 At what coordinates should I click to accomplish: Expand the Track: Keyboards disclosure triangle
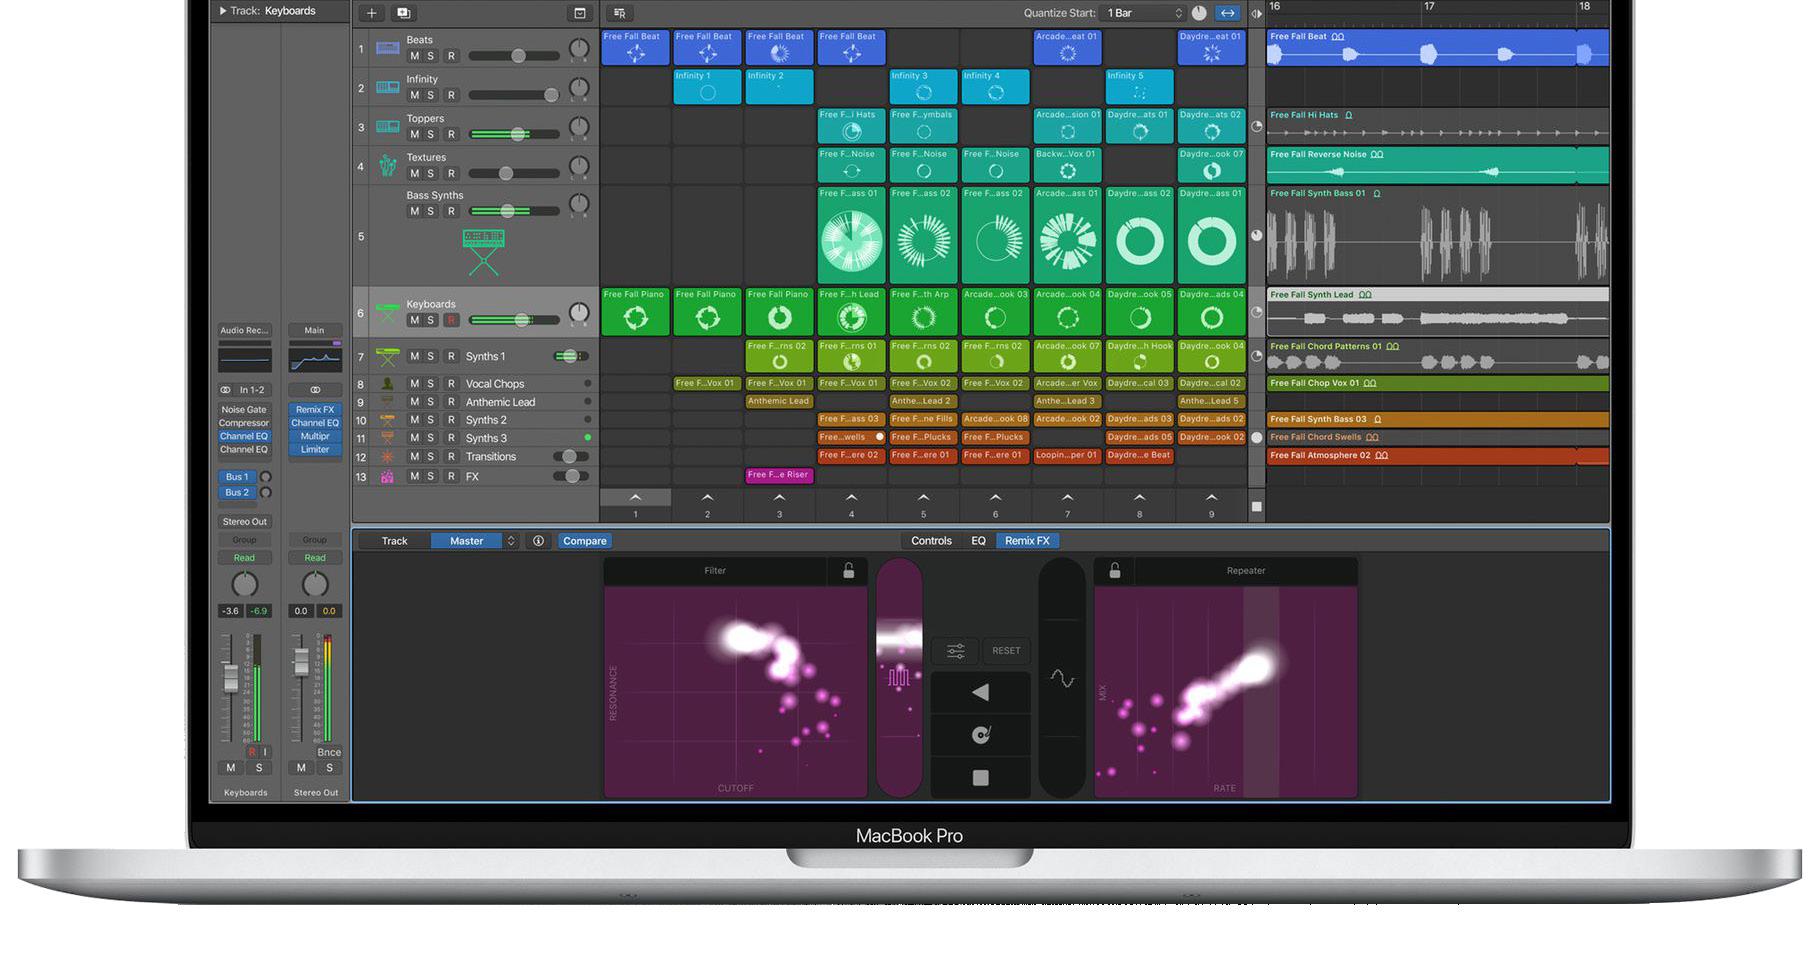pyautogui.click(x=222, y=11)
